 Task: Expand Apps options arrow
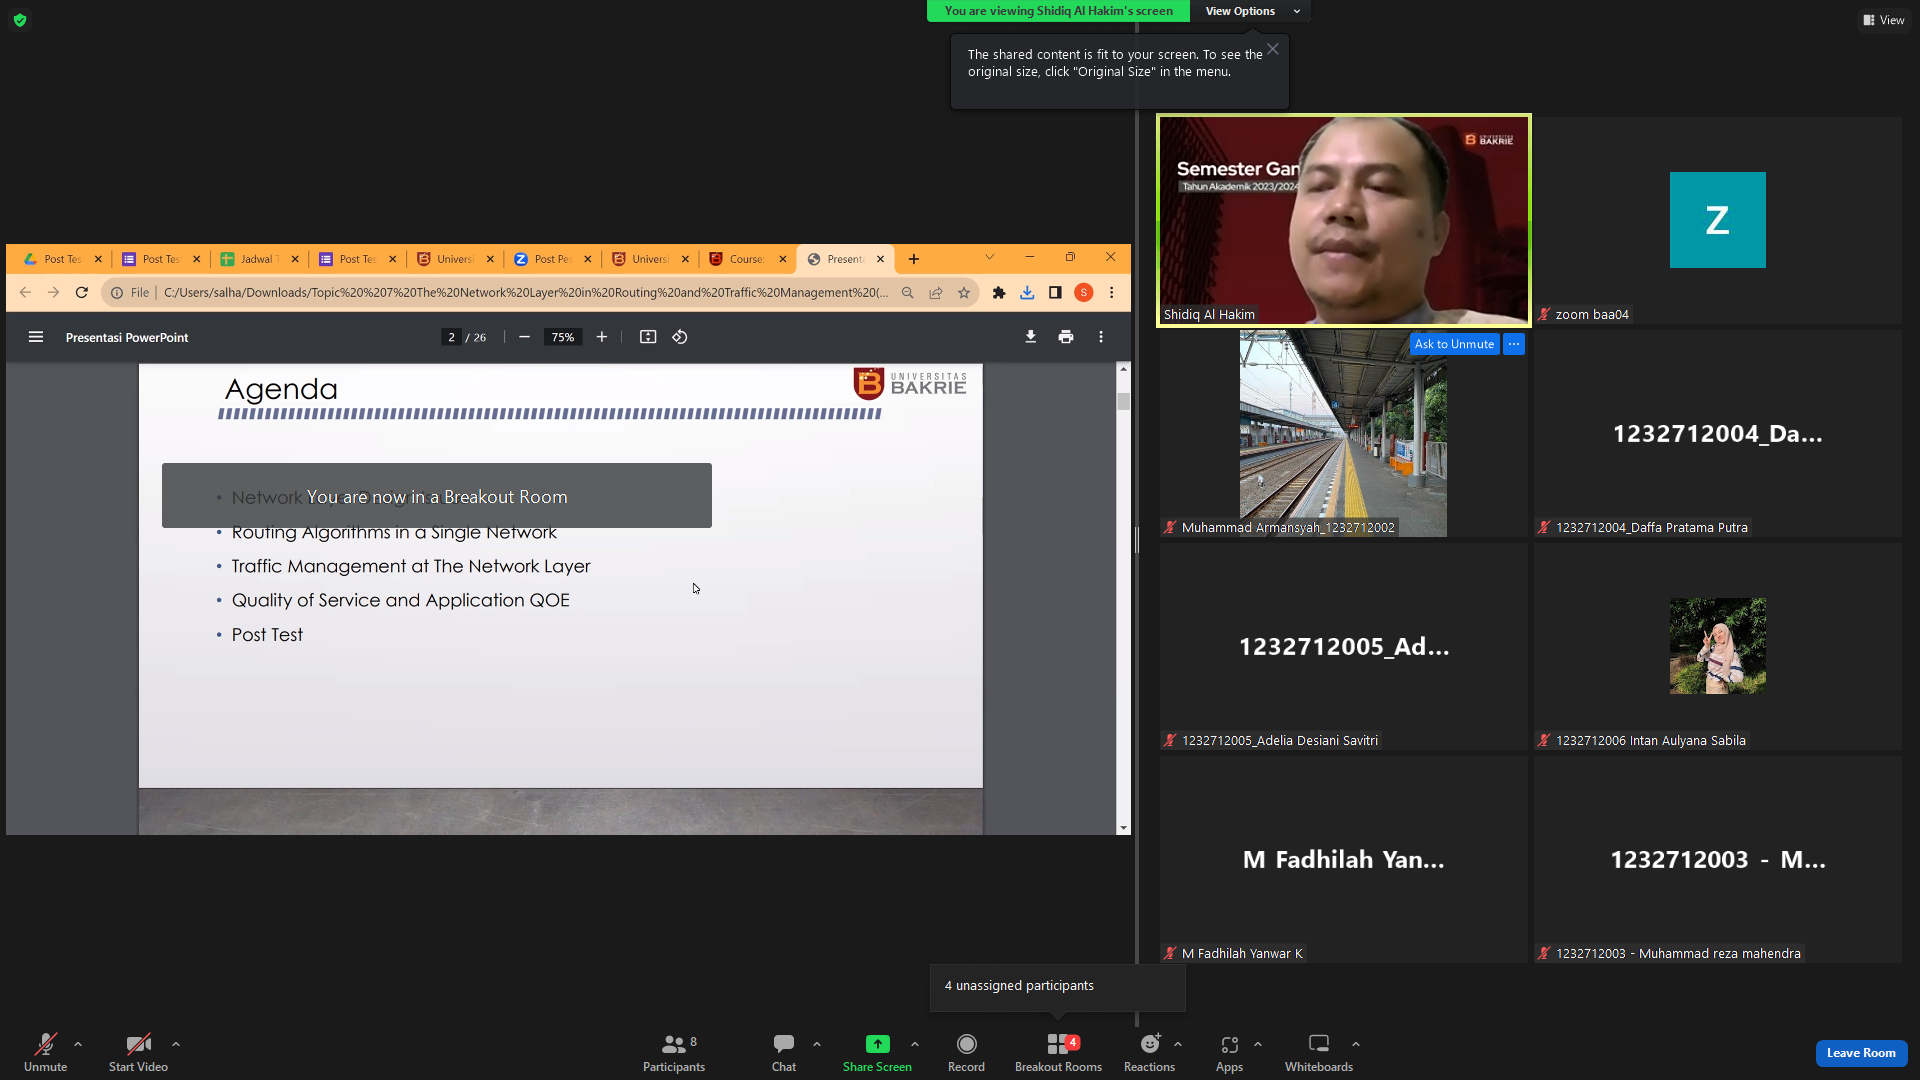1258,1044
